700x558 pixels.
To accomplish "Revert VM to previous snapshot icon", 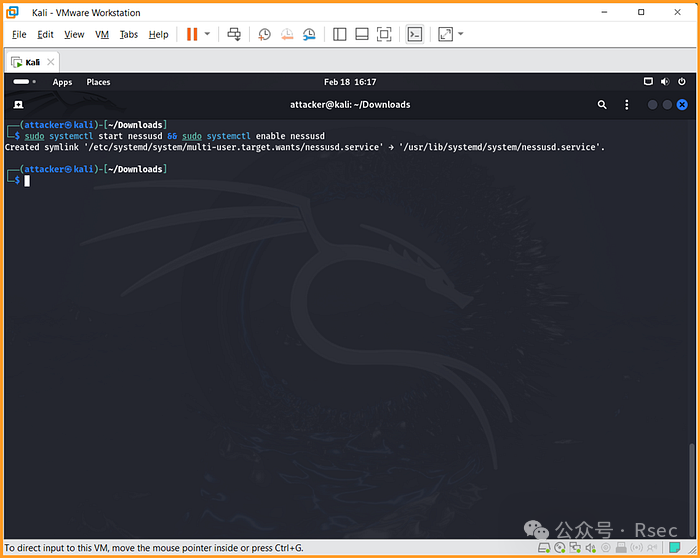I will (287, 34).
